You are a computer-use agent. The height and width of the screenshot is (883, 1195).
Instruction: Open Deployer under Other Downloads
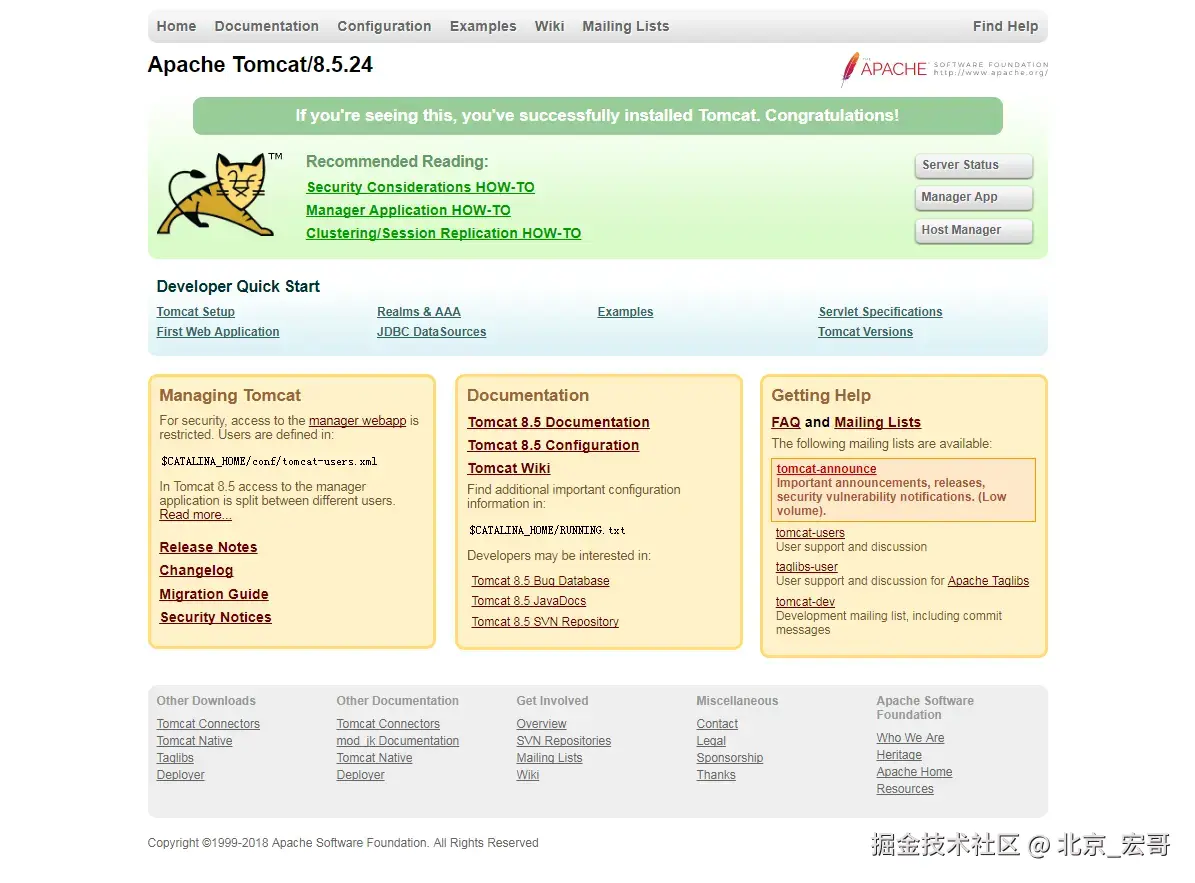pyautogui.click(x=181, y=775)
